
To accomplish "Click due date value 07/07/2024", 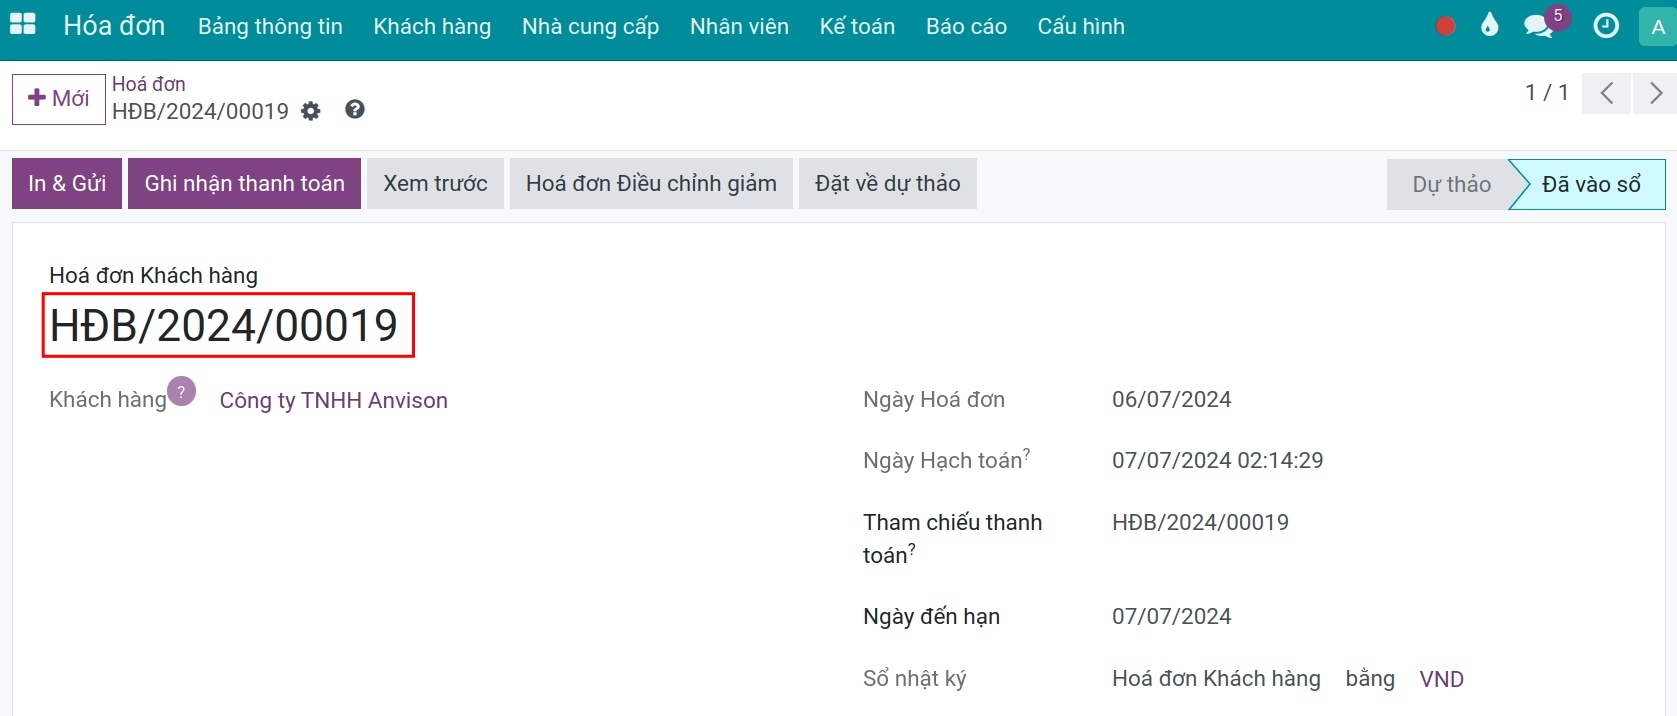I will (x=1172, y=616).
